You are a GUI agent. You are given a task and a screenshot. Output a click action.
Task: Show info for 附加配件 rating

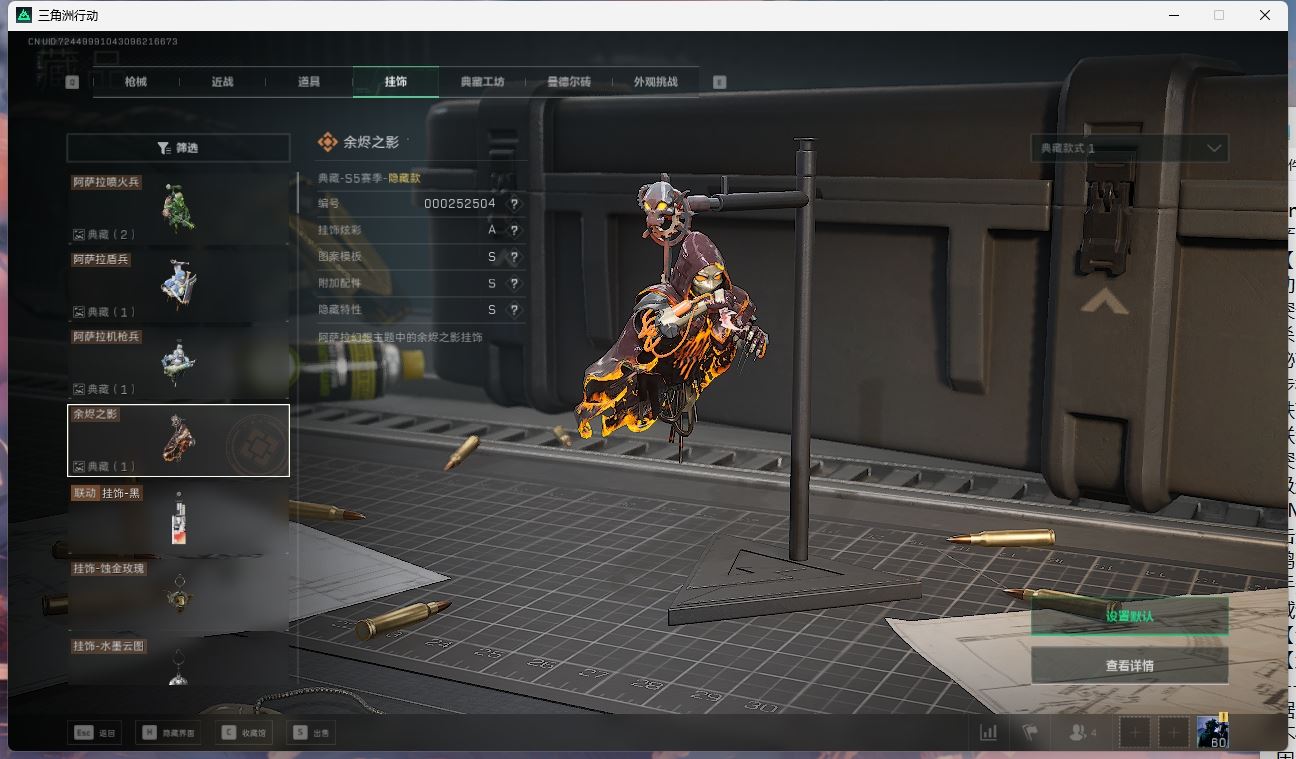[x=514, y=284]
